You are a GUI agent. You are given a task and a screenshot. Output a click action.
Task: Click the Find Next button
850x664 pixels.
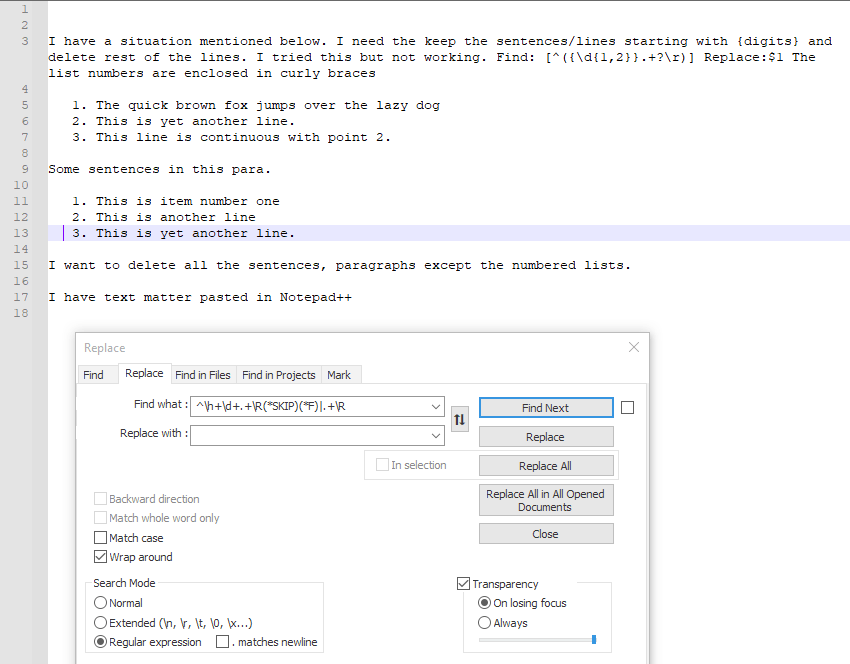click(x=546, y=407)
